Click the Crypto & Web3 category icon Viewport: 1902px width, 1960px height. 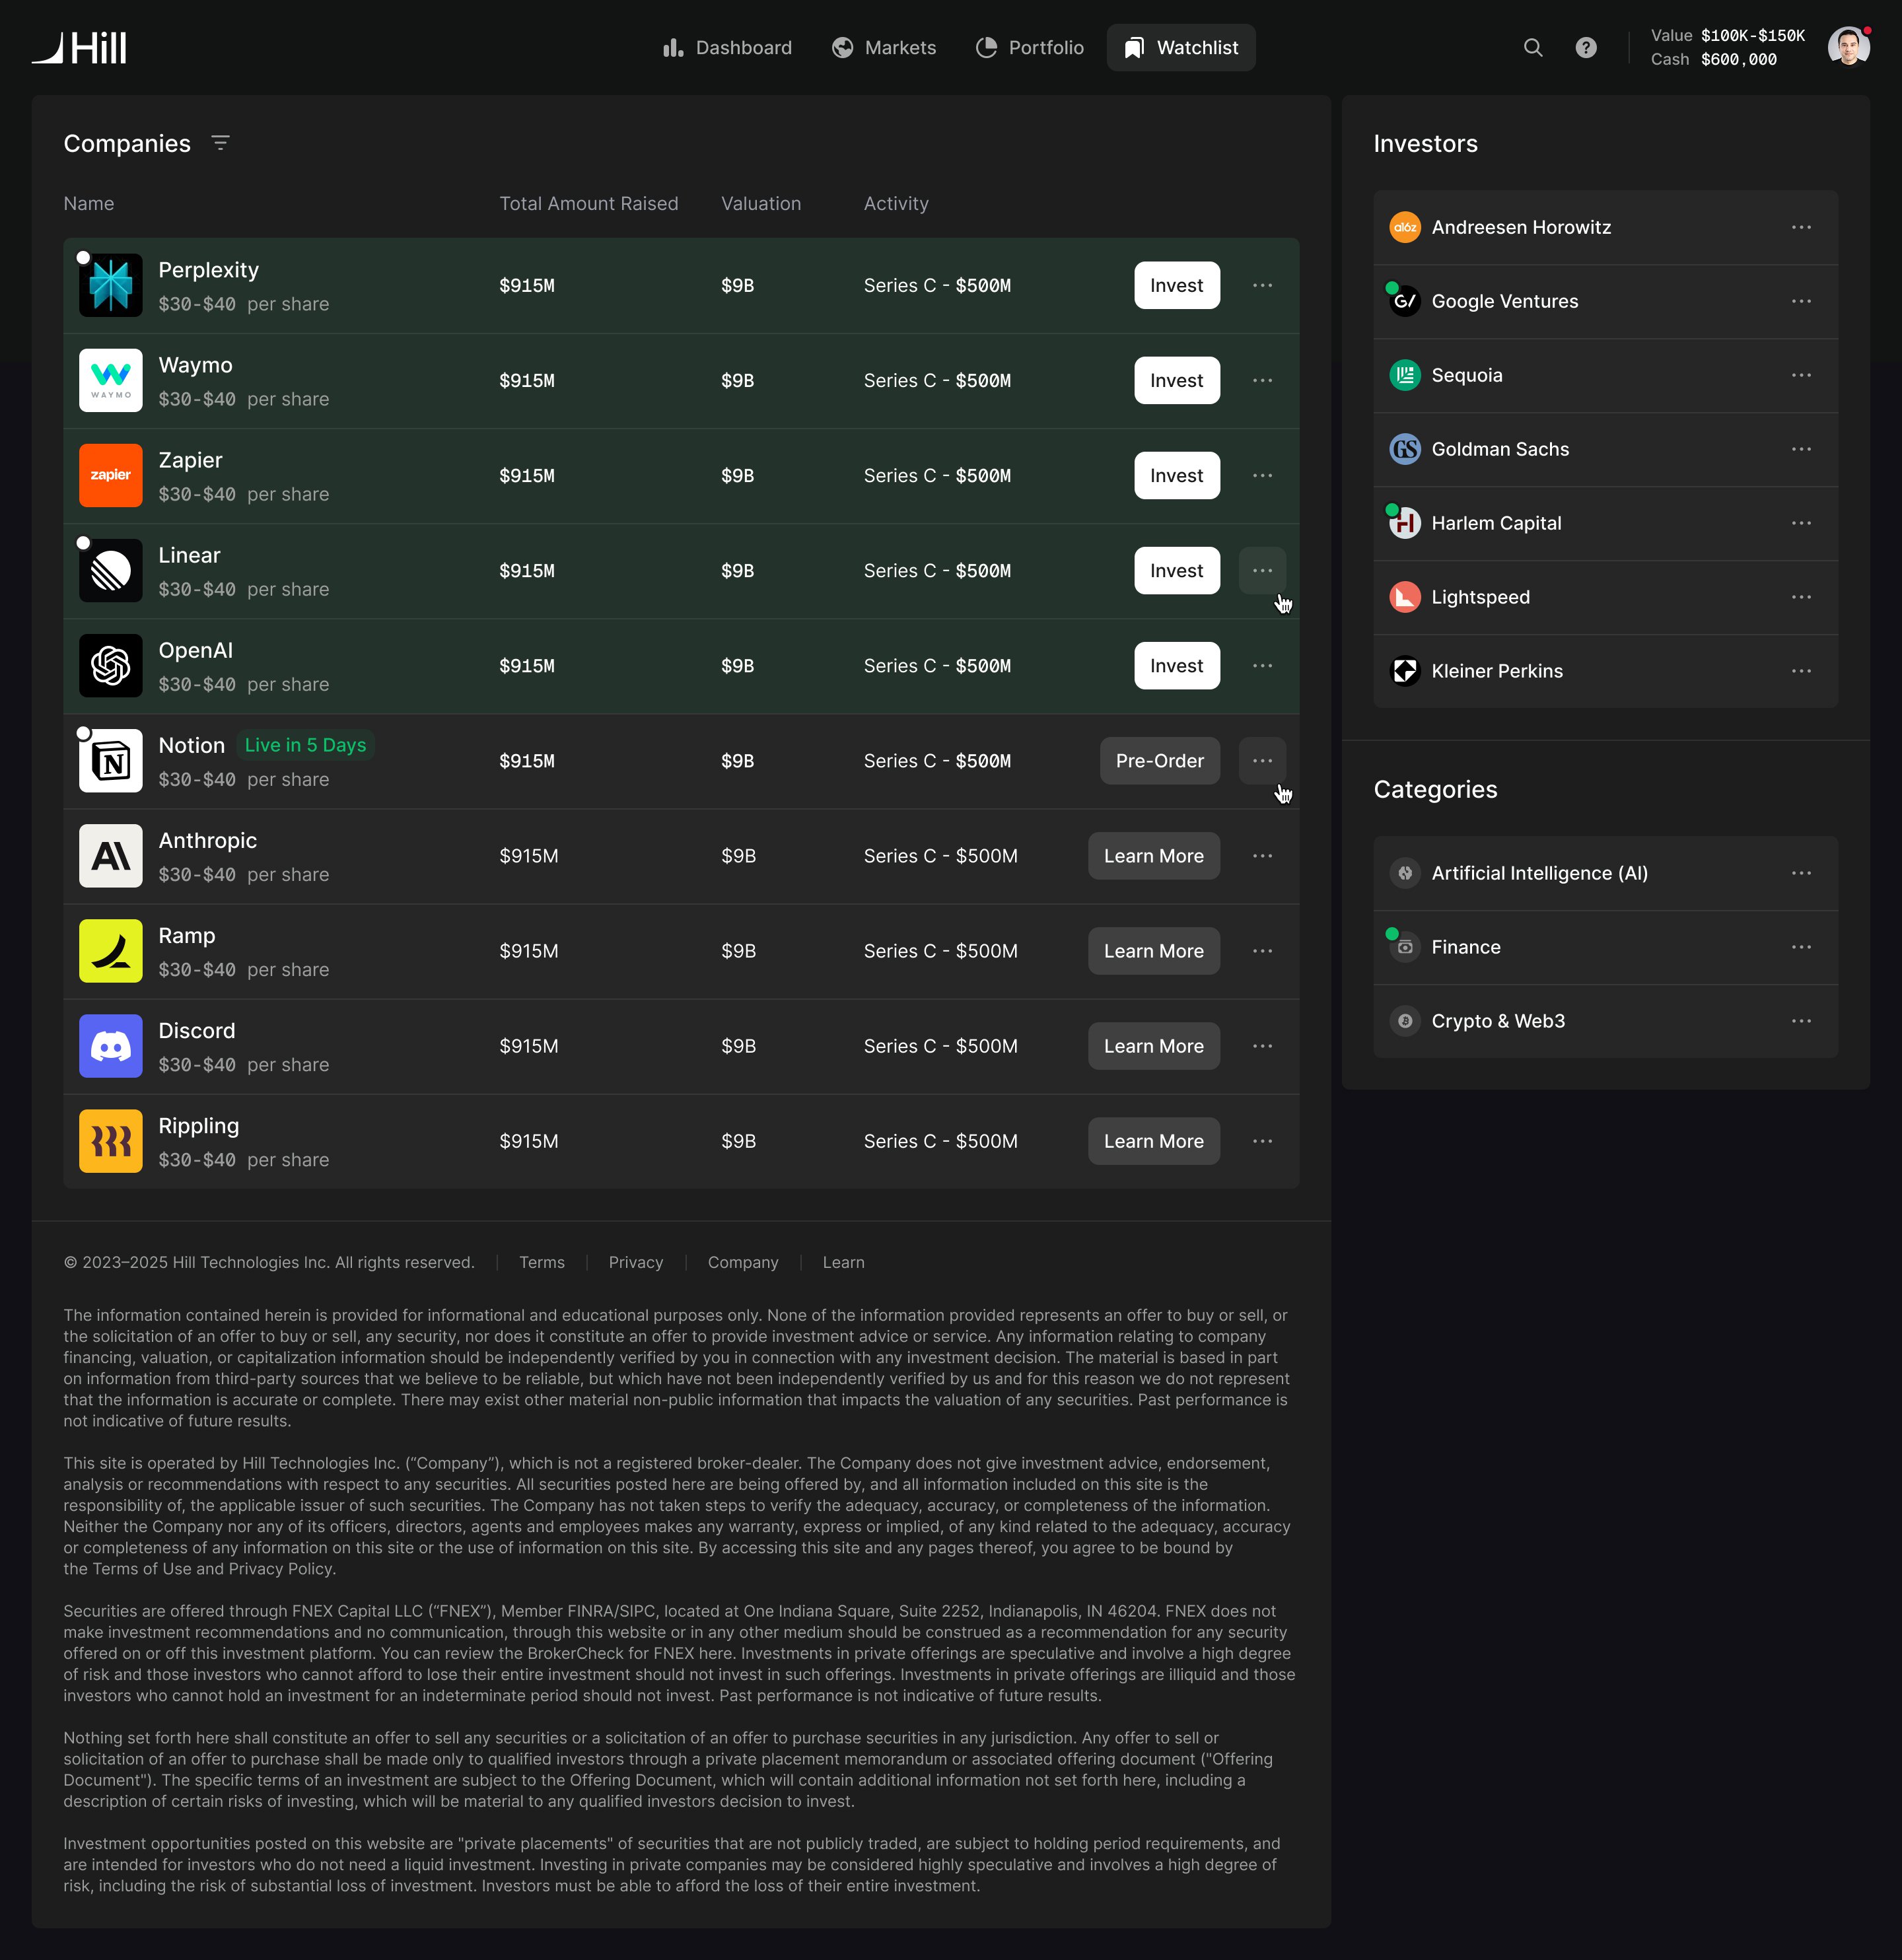tap(1405, 1021)
